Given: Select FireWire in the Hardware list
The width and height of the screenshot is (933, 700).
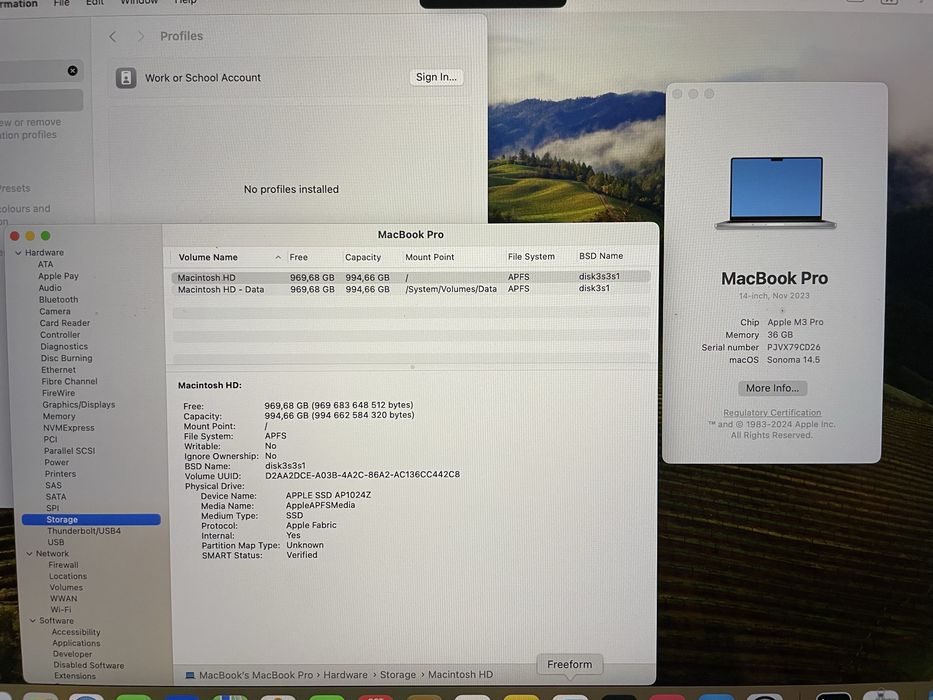Looking at the screenshot, I should (58, 393).
